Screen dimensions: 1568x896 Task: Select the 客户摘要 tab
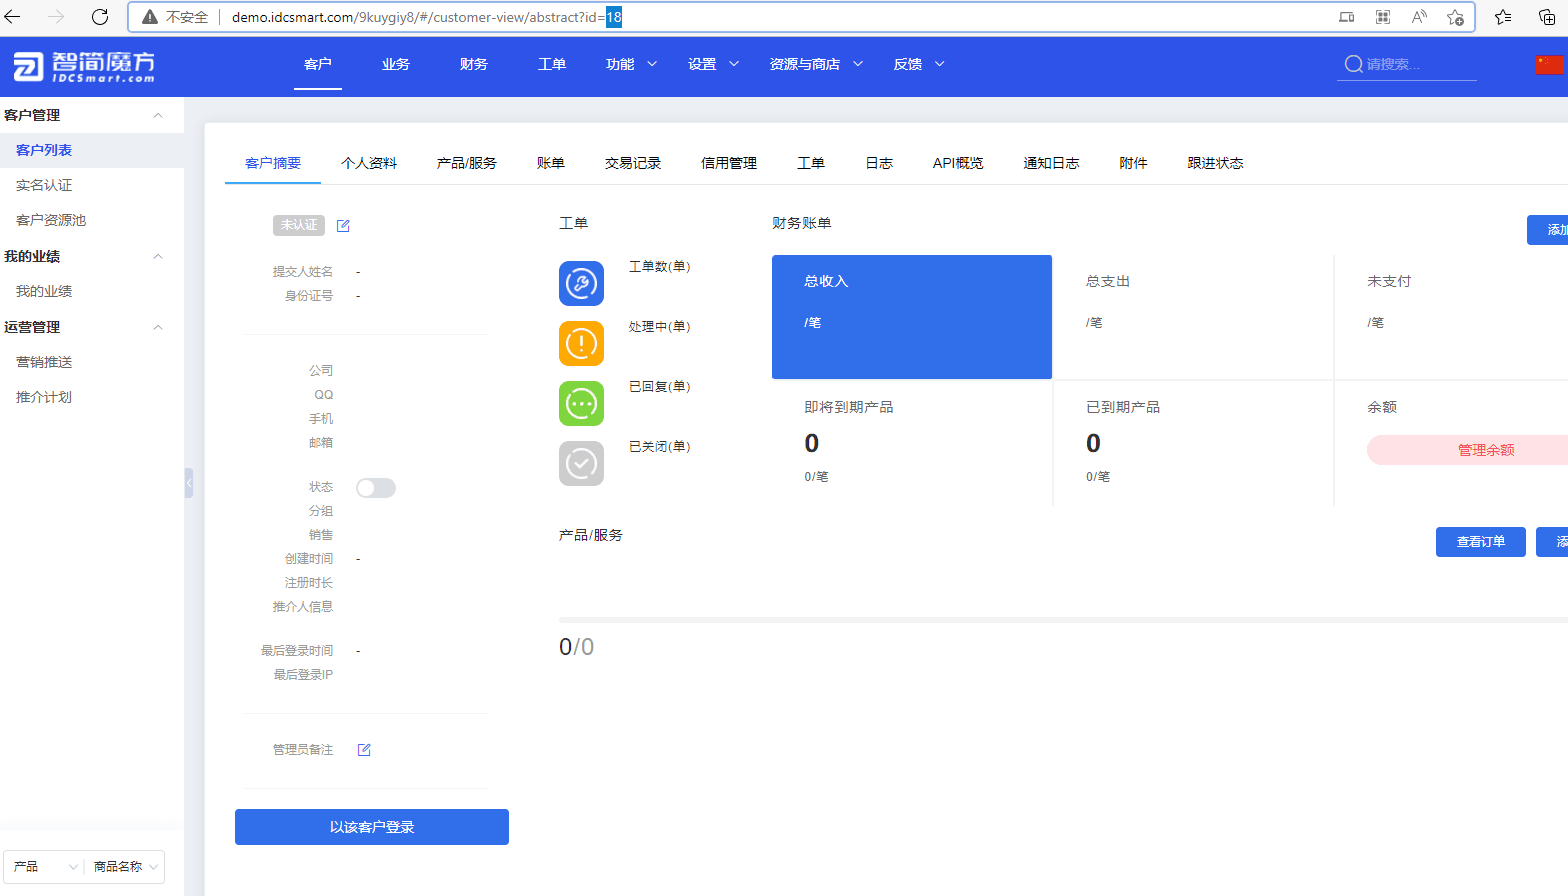coord(273,163)
